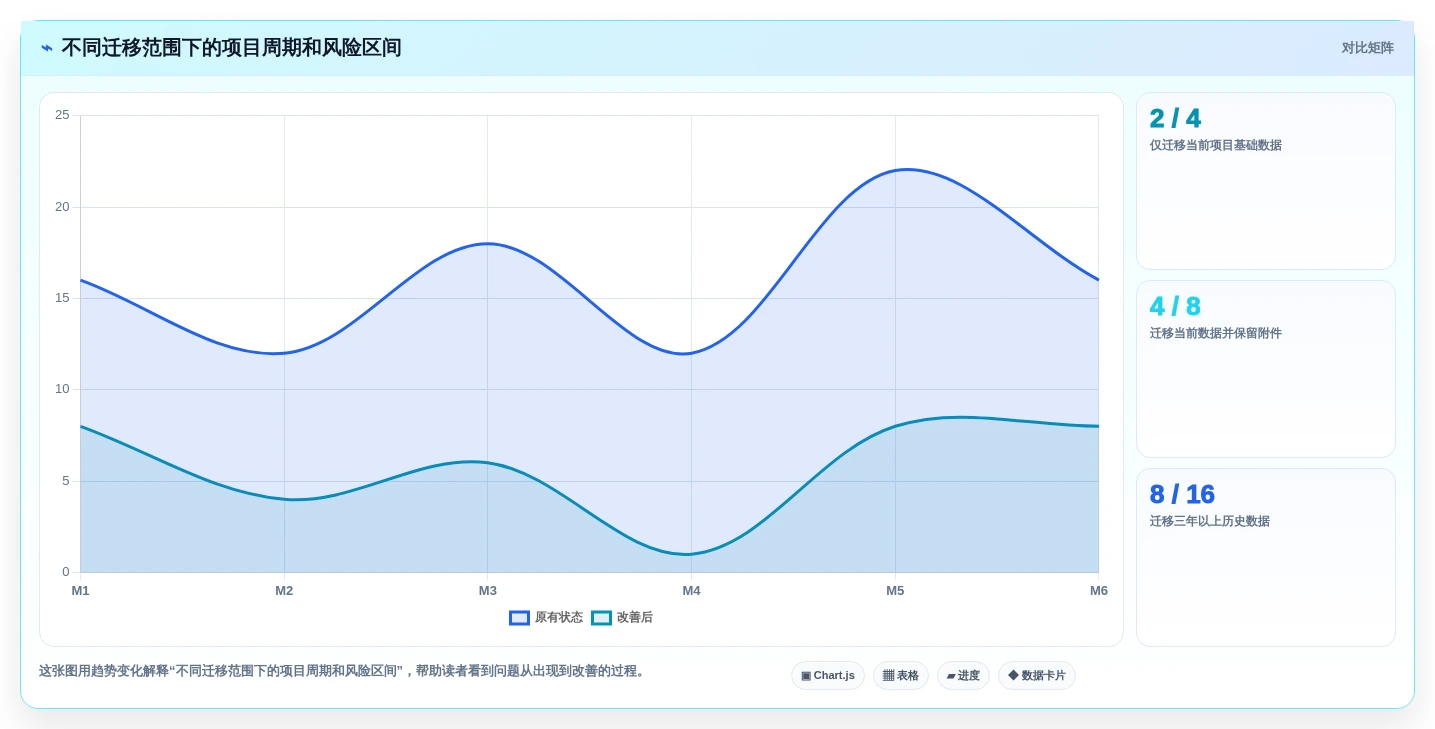Click the 10 y-axis value
The width and height of the screenshot is (1435, 729).
click(x=62, y=389)
